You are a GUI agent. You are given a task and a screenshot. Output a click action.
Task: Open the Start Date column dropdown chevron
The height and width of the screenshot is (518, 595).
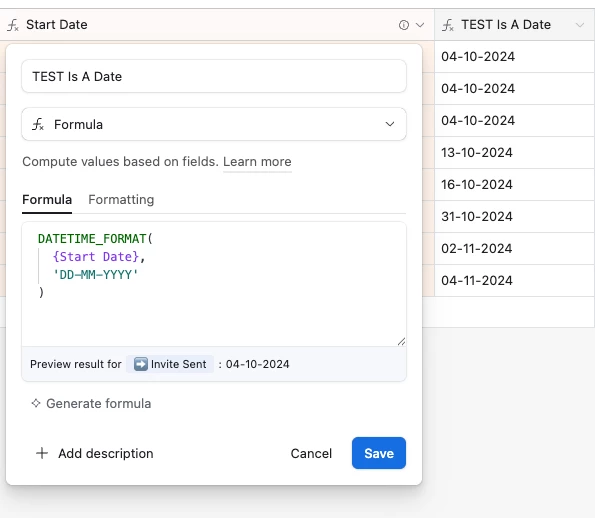coord(420,25)
